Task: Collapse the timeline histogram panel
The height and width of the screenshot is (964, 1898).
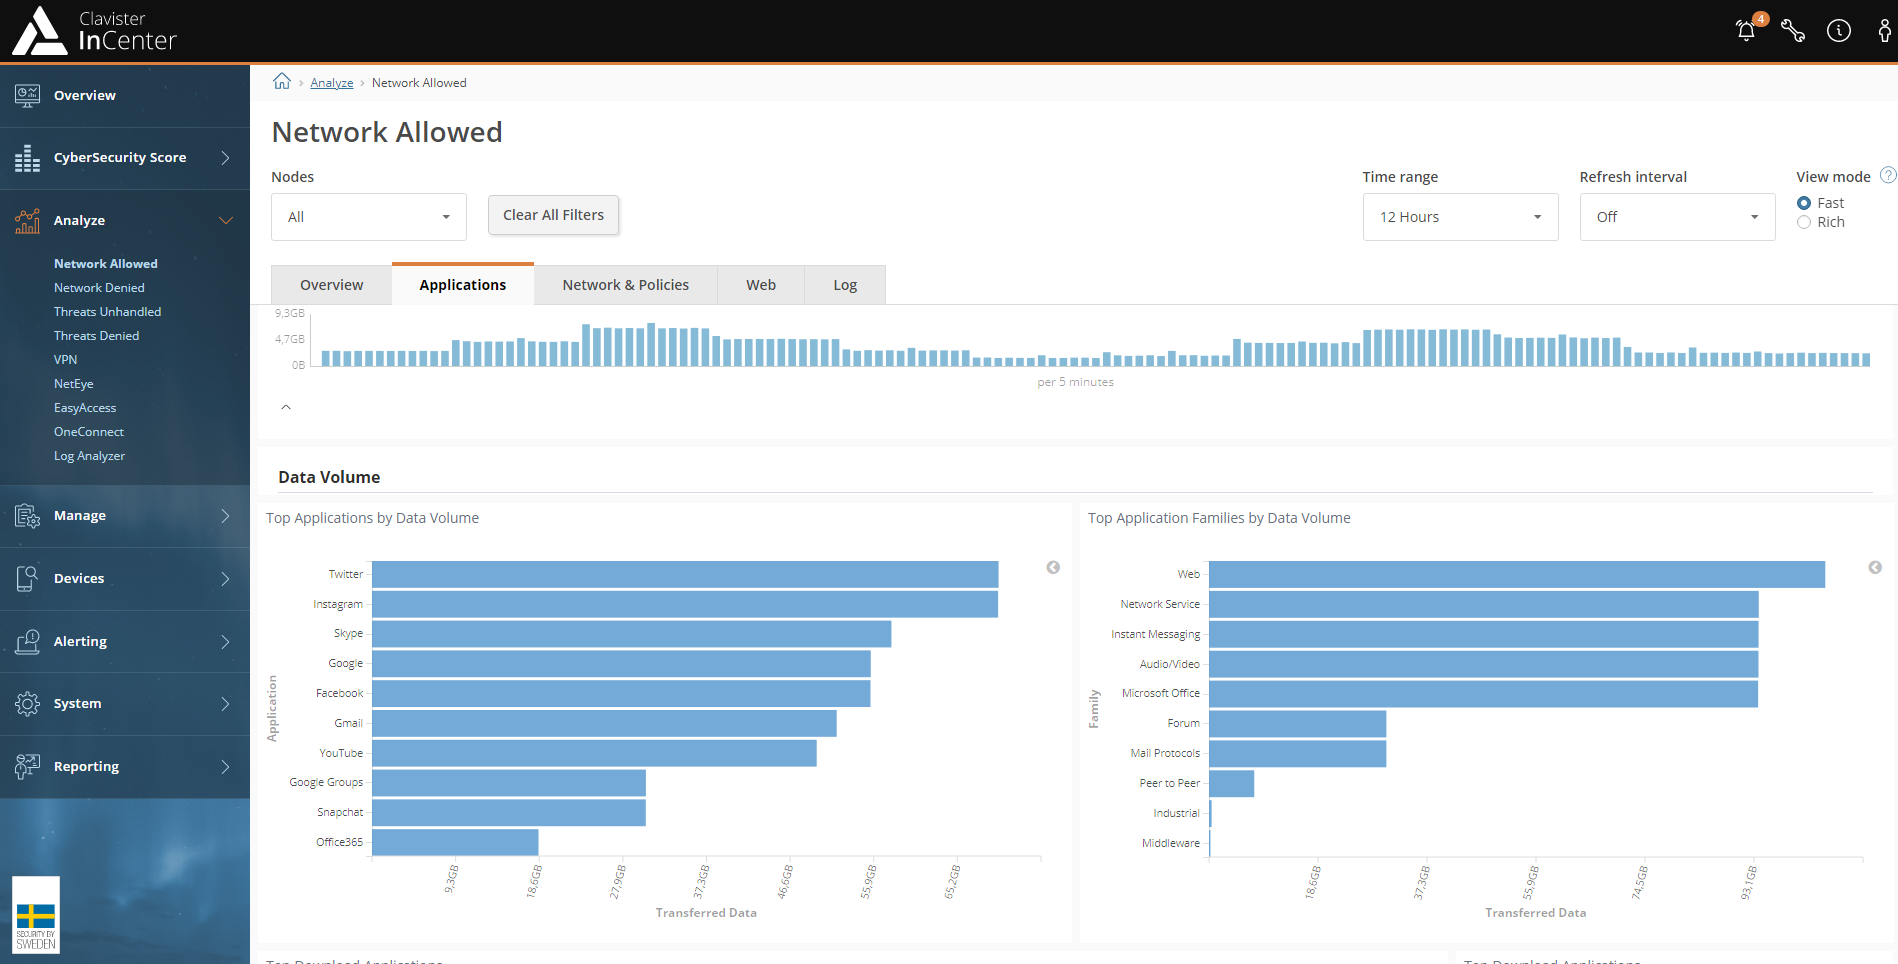Action: 286,407
